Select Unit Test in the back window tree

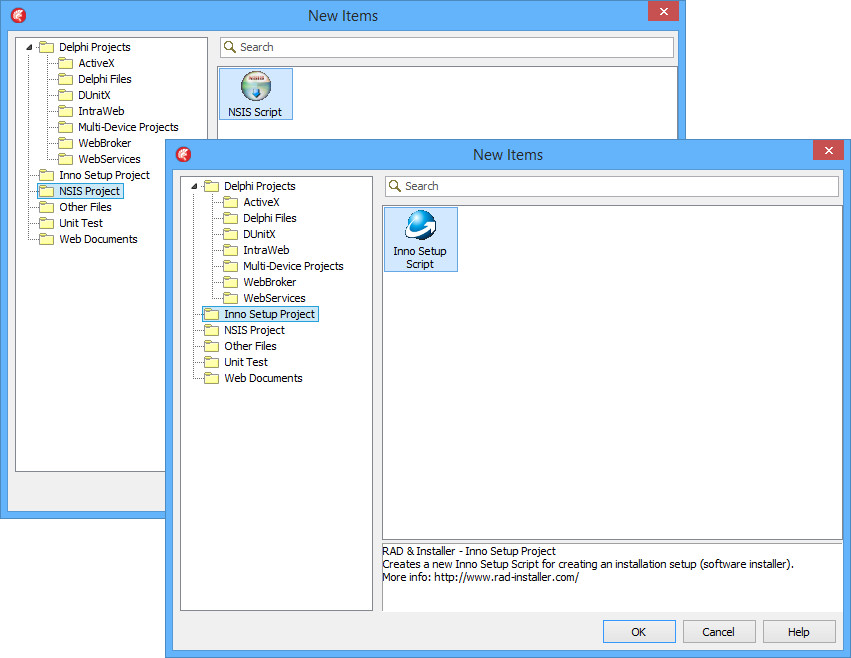pos(81,223)
